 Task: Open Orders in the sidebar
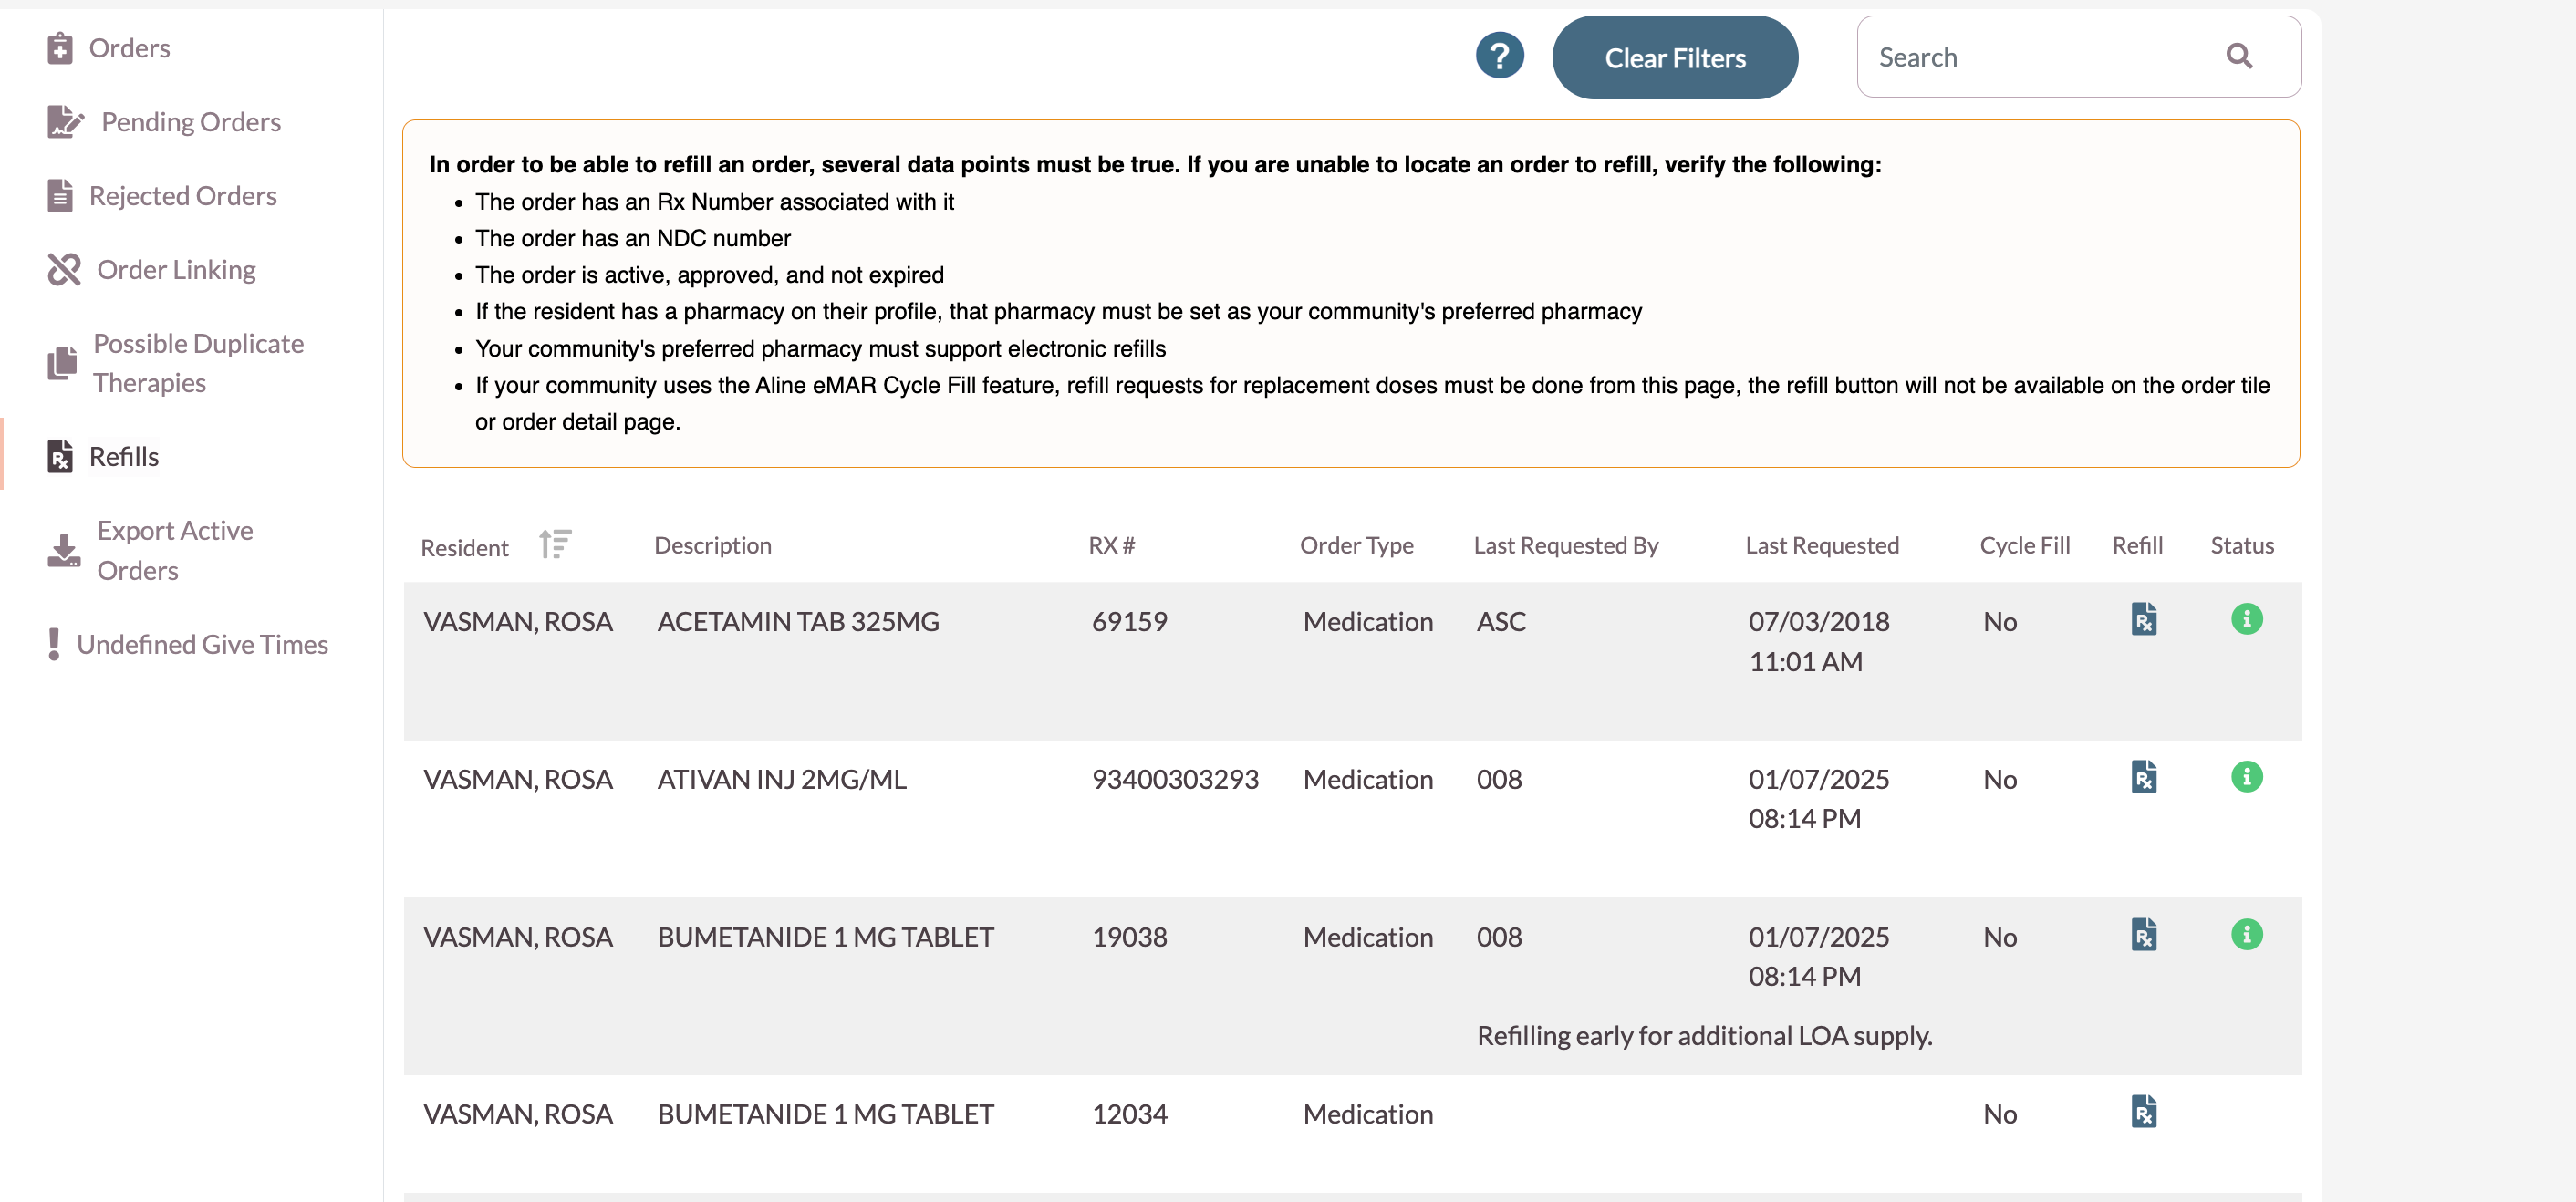click(129, 48)
